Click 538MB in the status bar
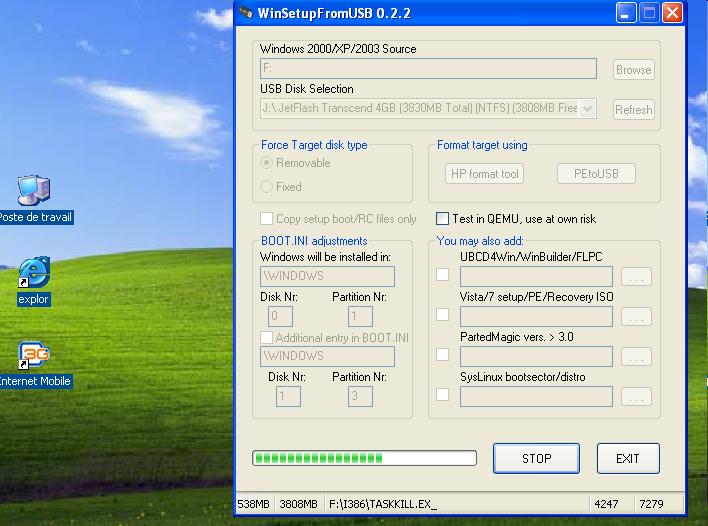This screenshot has width=708, height=526. [254, 504]
